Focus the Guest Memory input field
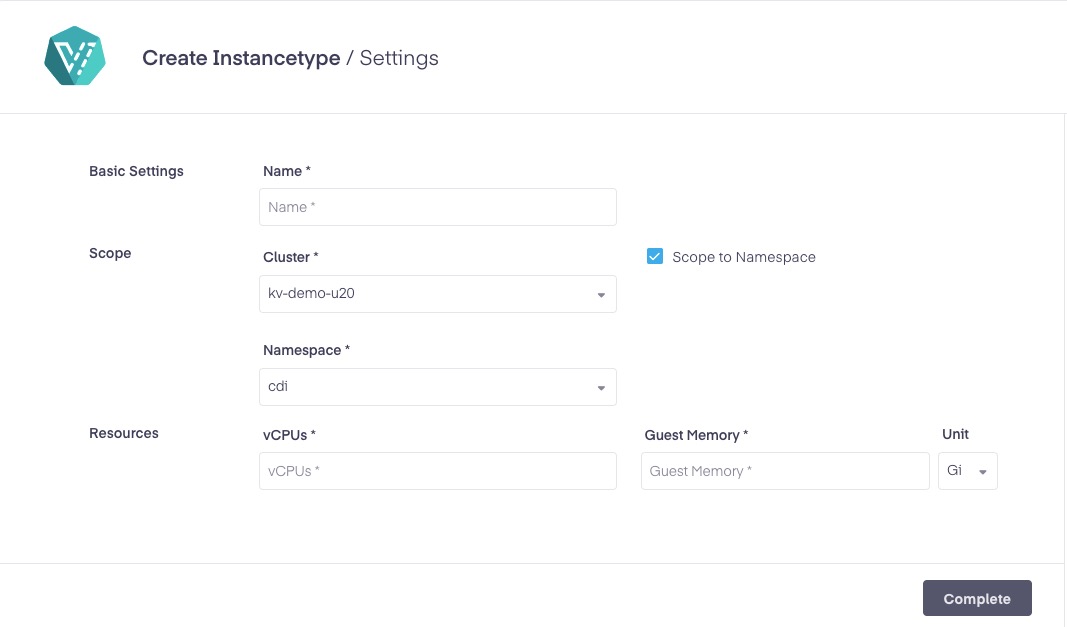The image size is (1067, 627). tap(785, 471)
